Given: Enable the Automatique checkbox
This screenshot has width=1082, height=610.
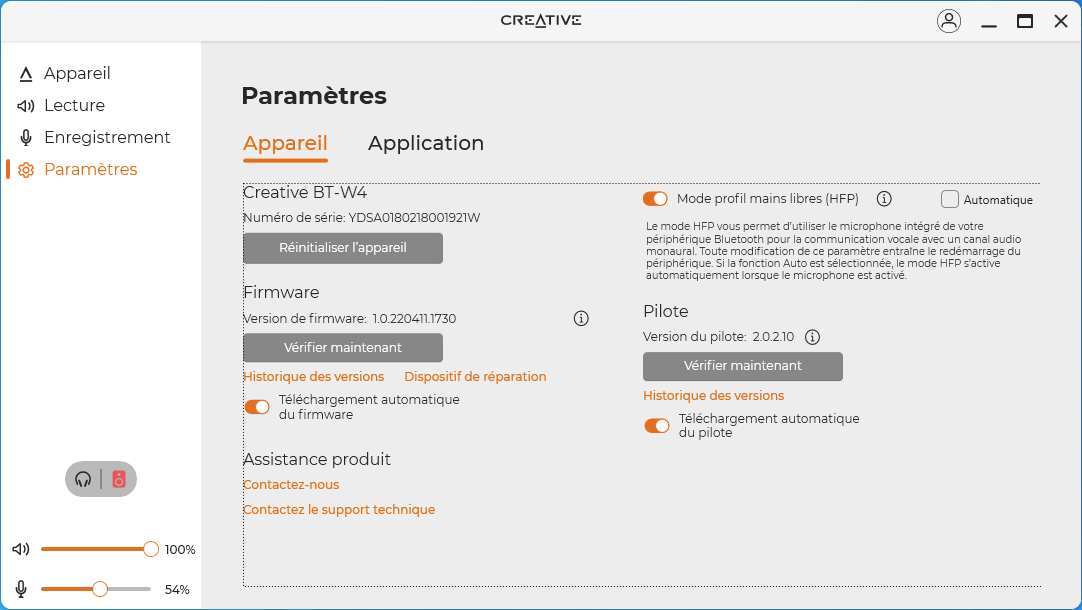Looking at the screenshot, I should tap(950, 199).
